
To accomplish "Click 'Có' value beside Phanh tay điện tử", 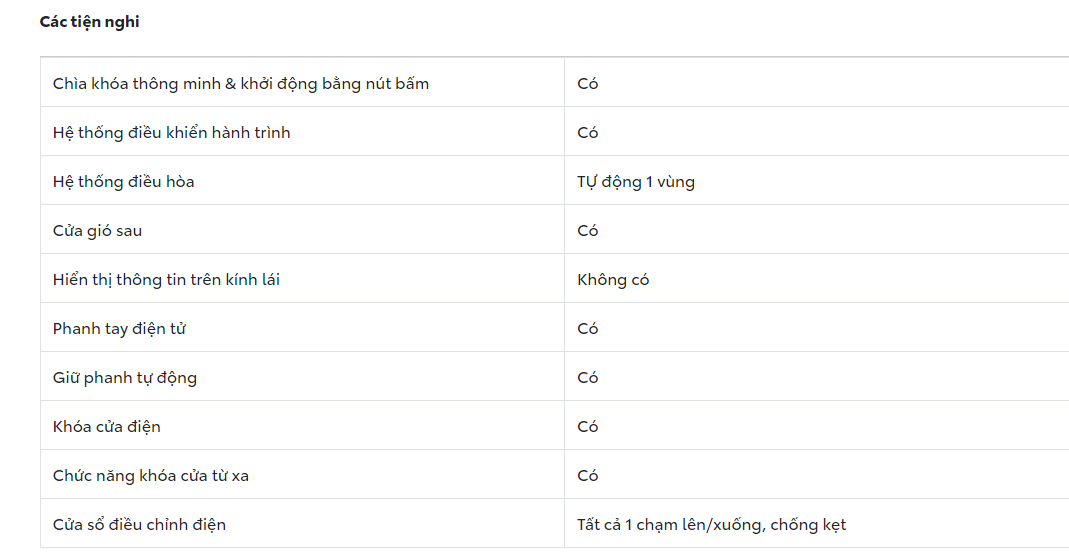I will pyautogui.click(x=588, y=329).
